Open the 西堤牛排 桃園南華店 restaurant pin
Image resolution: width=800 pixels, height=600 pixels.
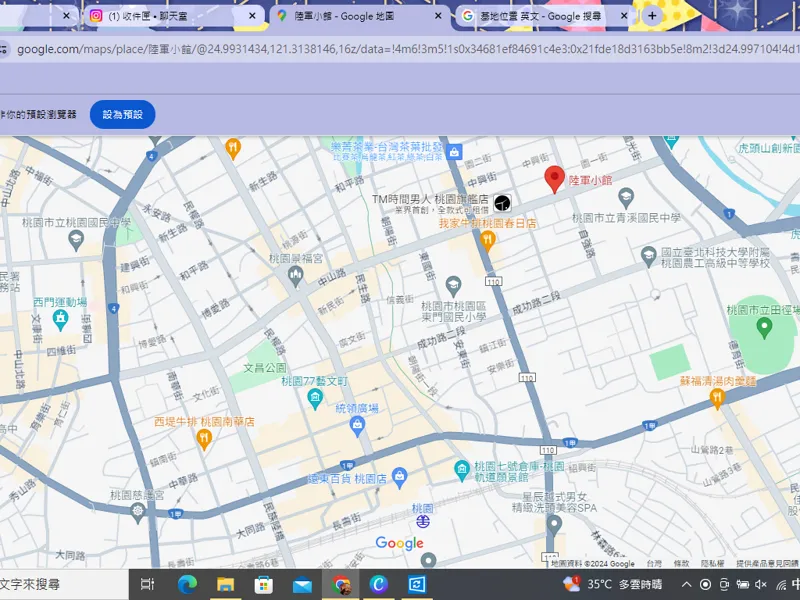click(204, 440)
